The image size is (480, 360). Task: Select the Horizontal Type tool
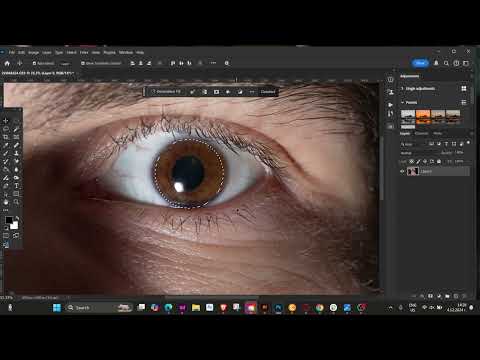[x=16, y=186]
